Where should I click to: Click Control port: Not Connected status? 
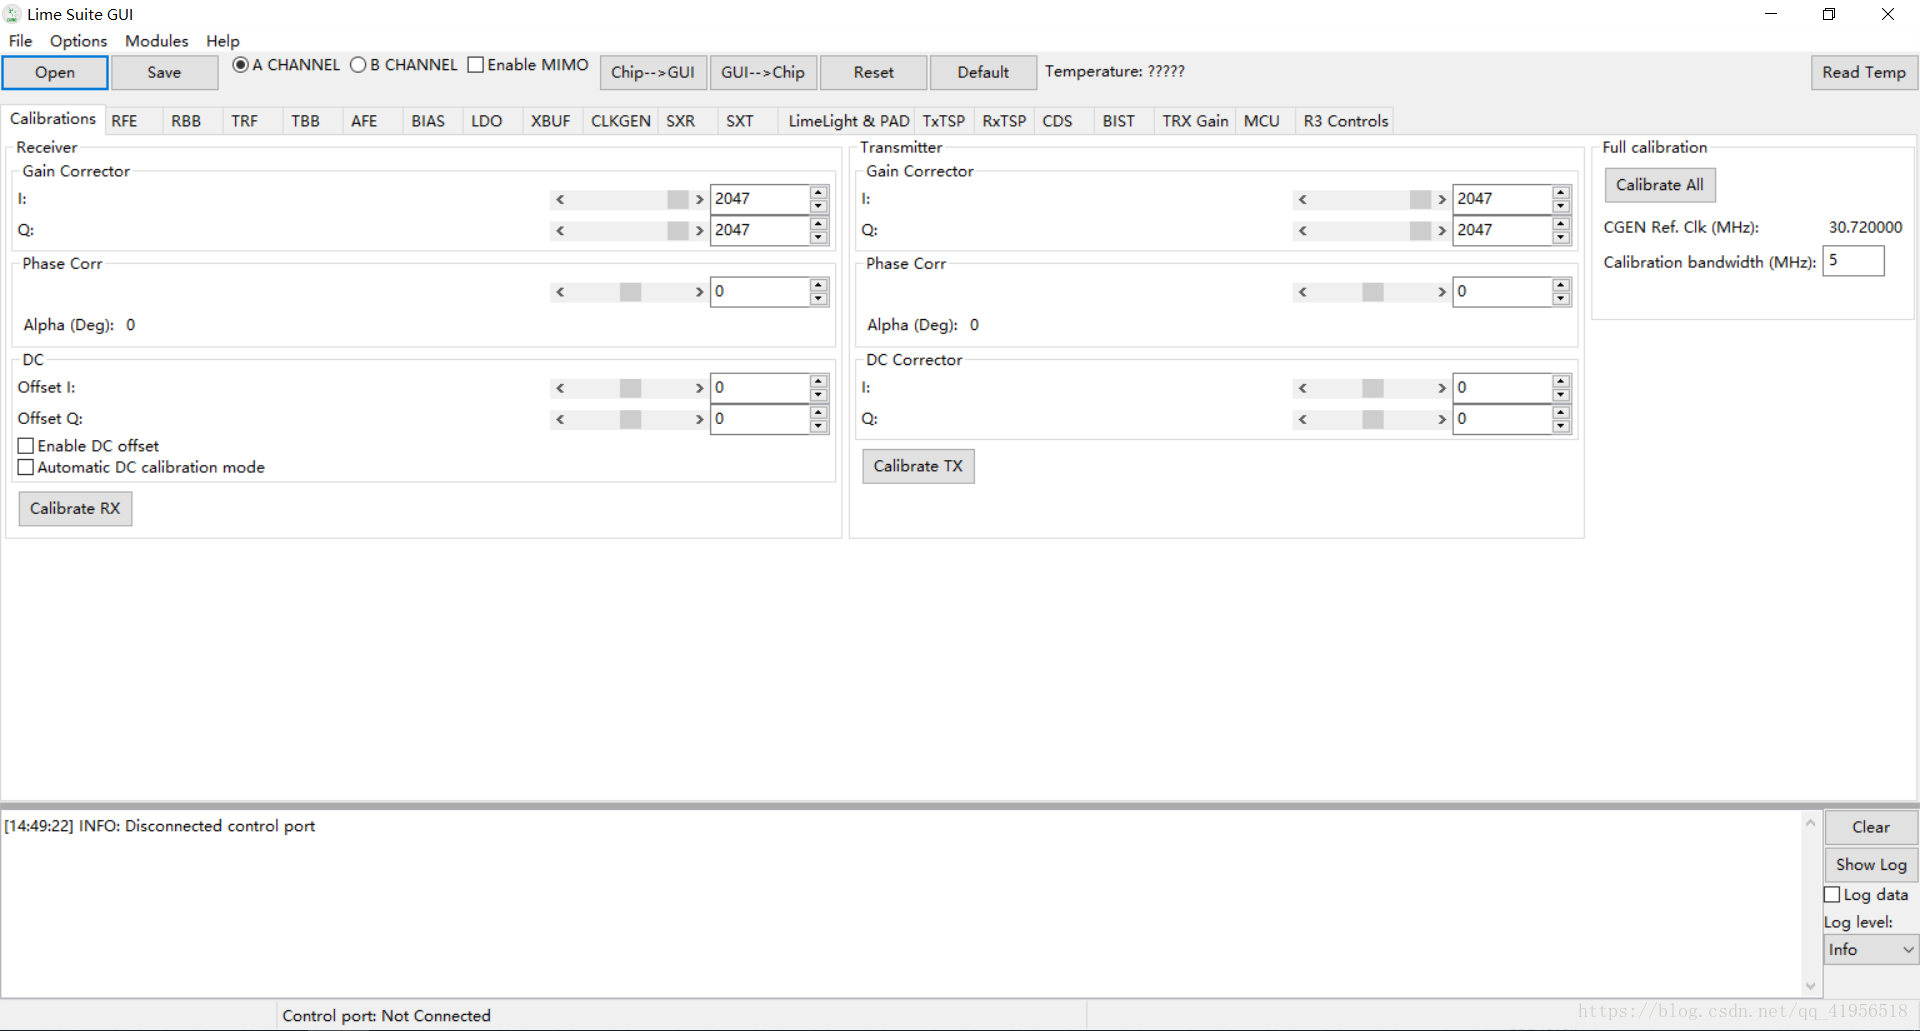point(386,1016)
